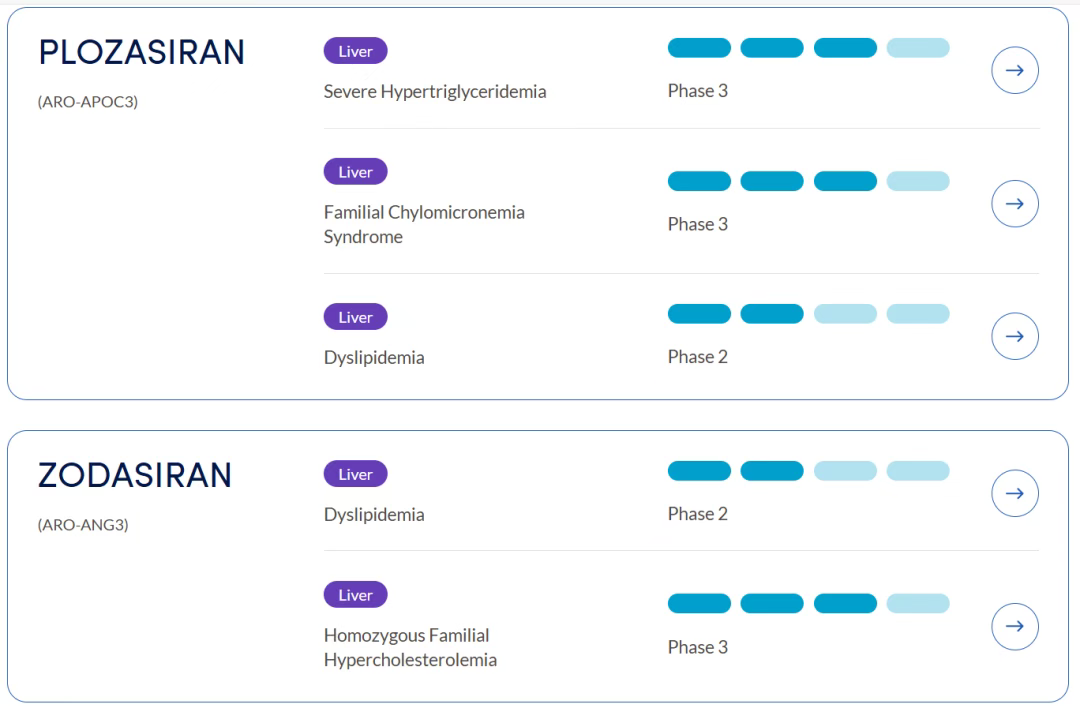Open Familial Chylomicronemia Syndrome indication

[424, 224]
